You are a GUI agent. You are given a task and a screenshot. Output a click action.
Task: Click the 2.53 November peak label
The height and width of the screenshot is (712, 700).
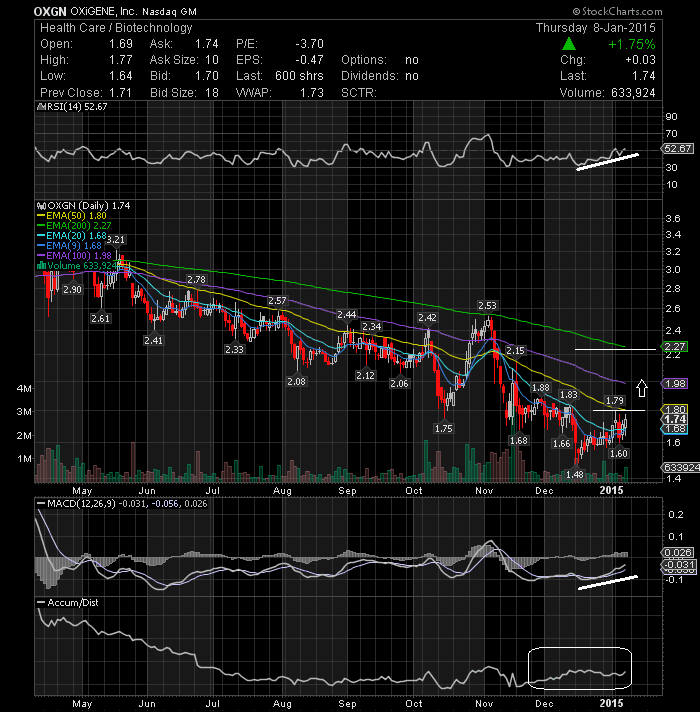(487, 305)
